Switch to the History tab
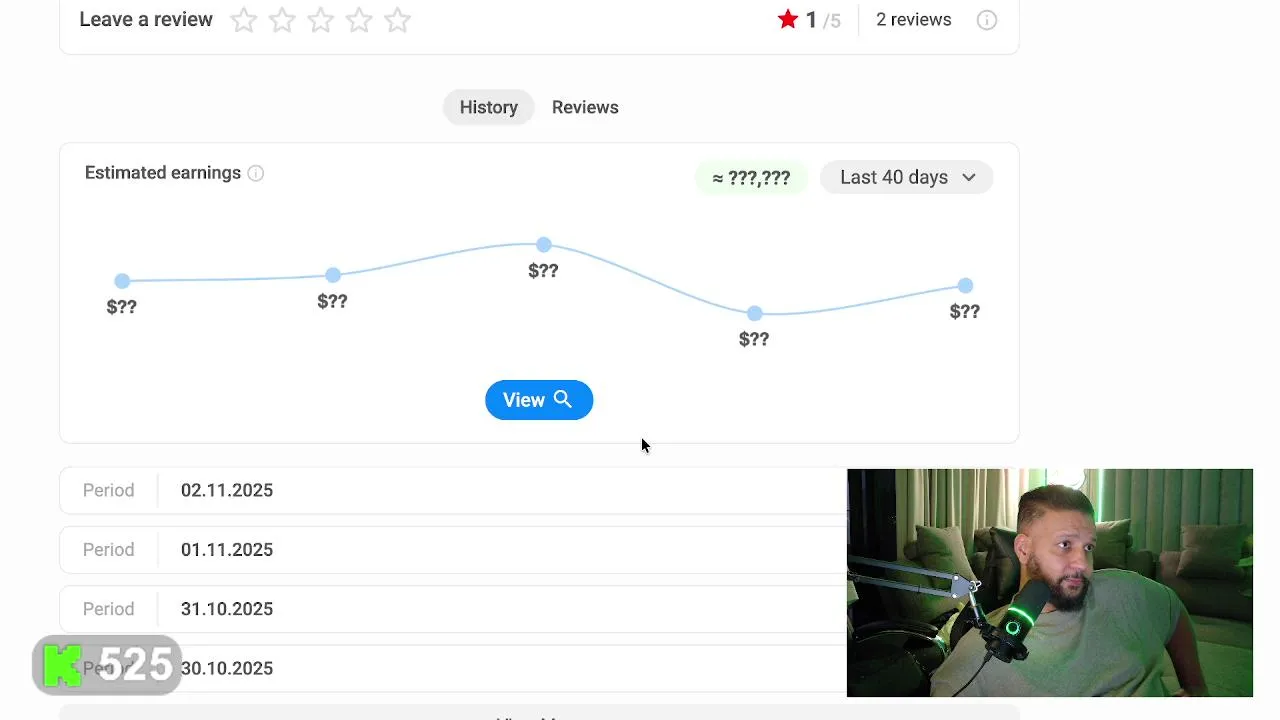This screenshot has height=720, width=1280. [489, 107]
